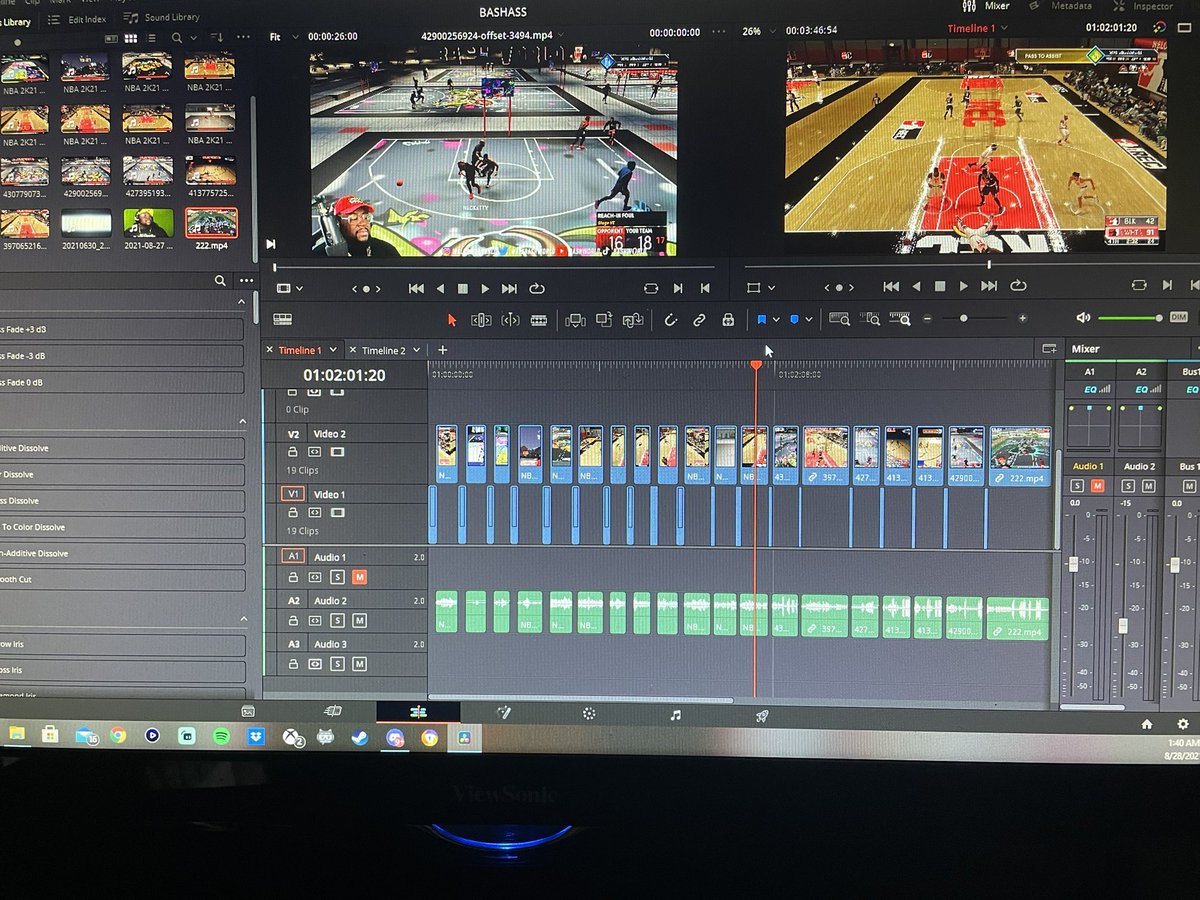Click the timeline zoom in plus button
Screen dimensions: 1200x900
click(1022, 318)
